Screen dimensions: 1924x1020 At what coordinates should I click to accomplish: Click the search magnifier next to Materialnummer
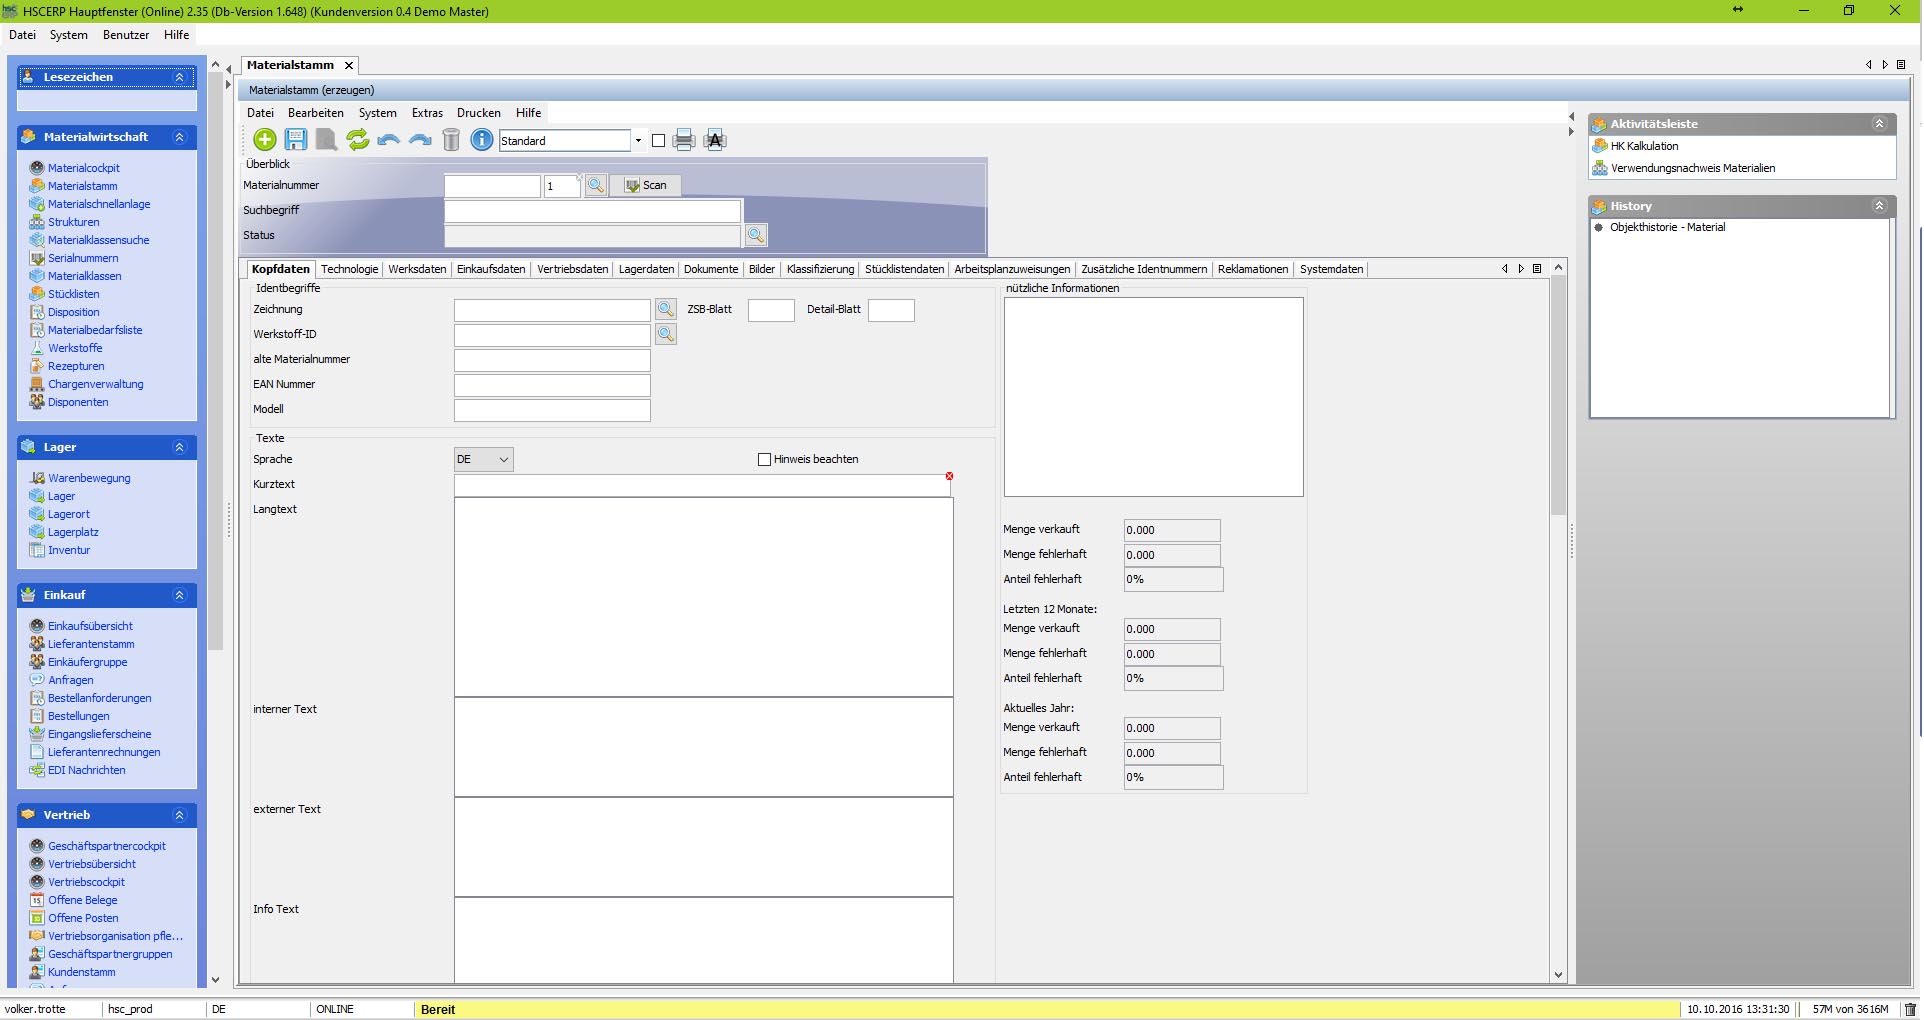coord(596,185)
